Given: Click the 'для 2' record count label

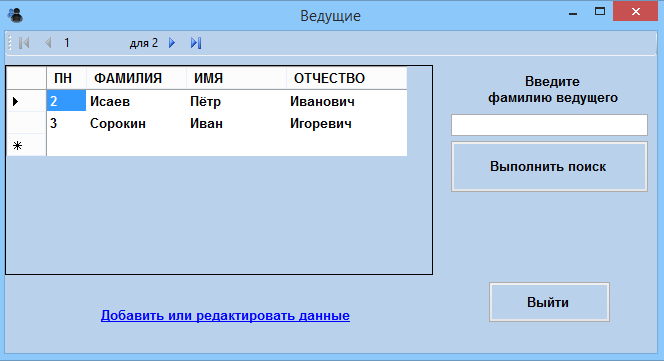Looking at the screenshot, I should click(x=144, y=43).
